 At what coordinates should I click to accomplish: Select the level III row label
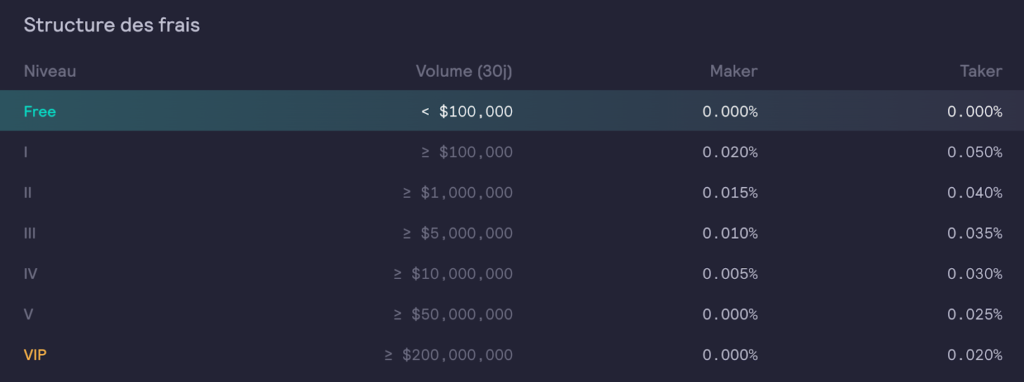point(29,233)
